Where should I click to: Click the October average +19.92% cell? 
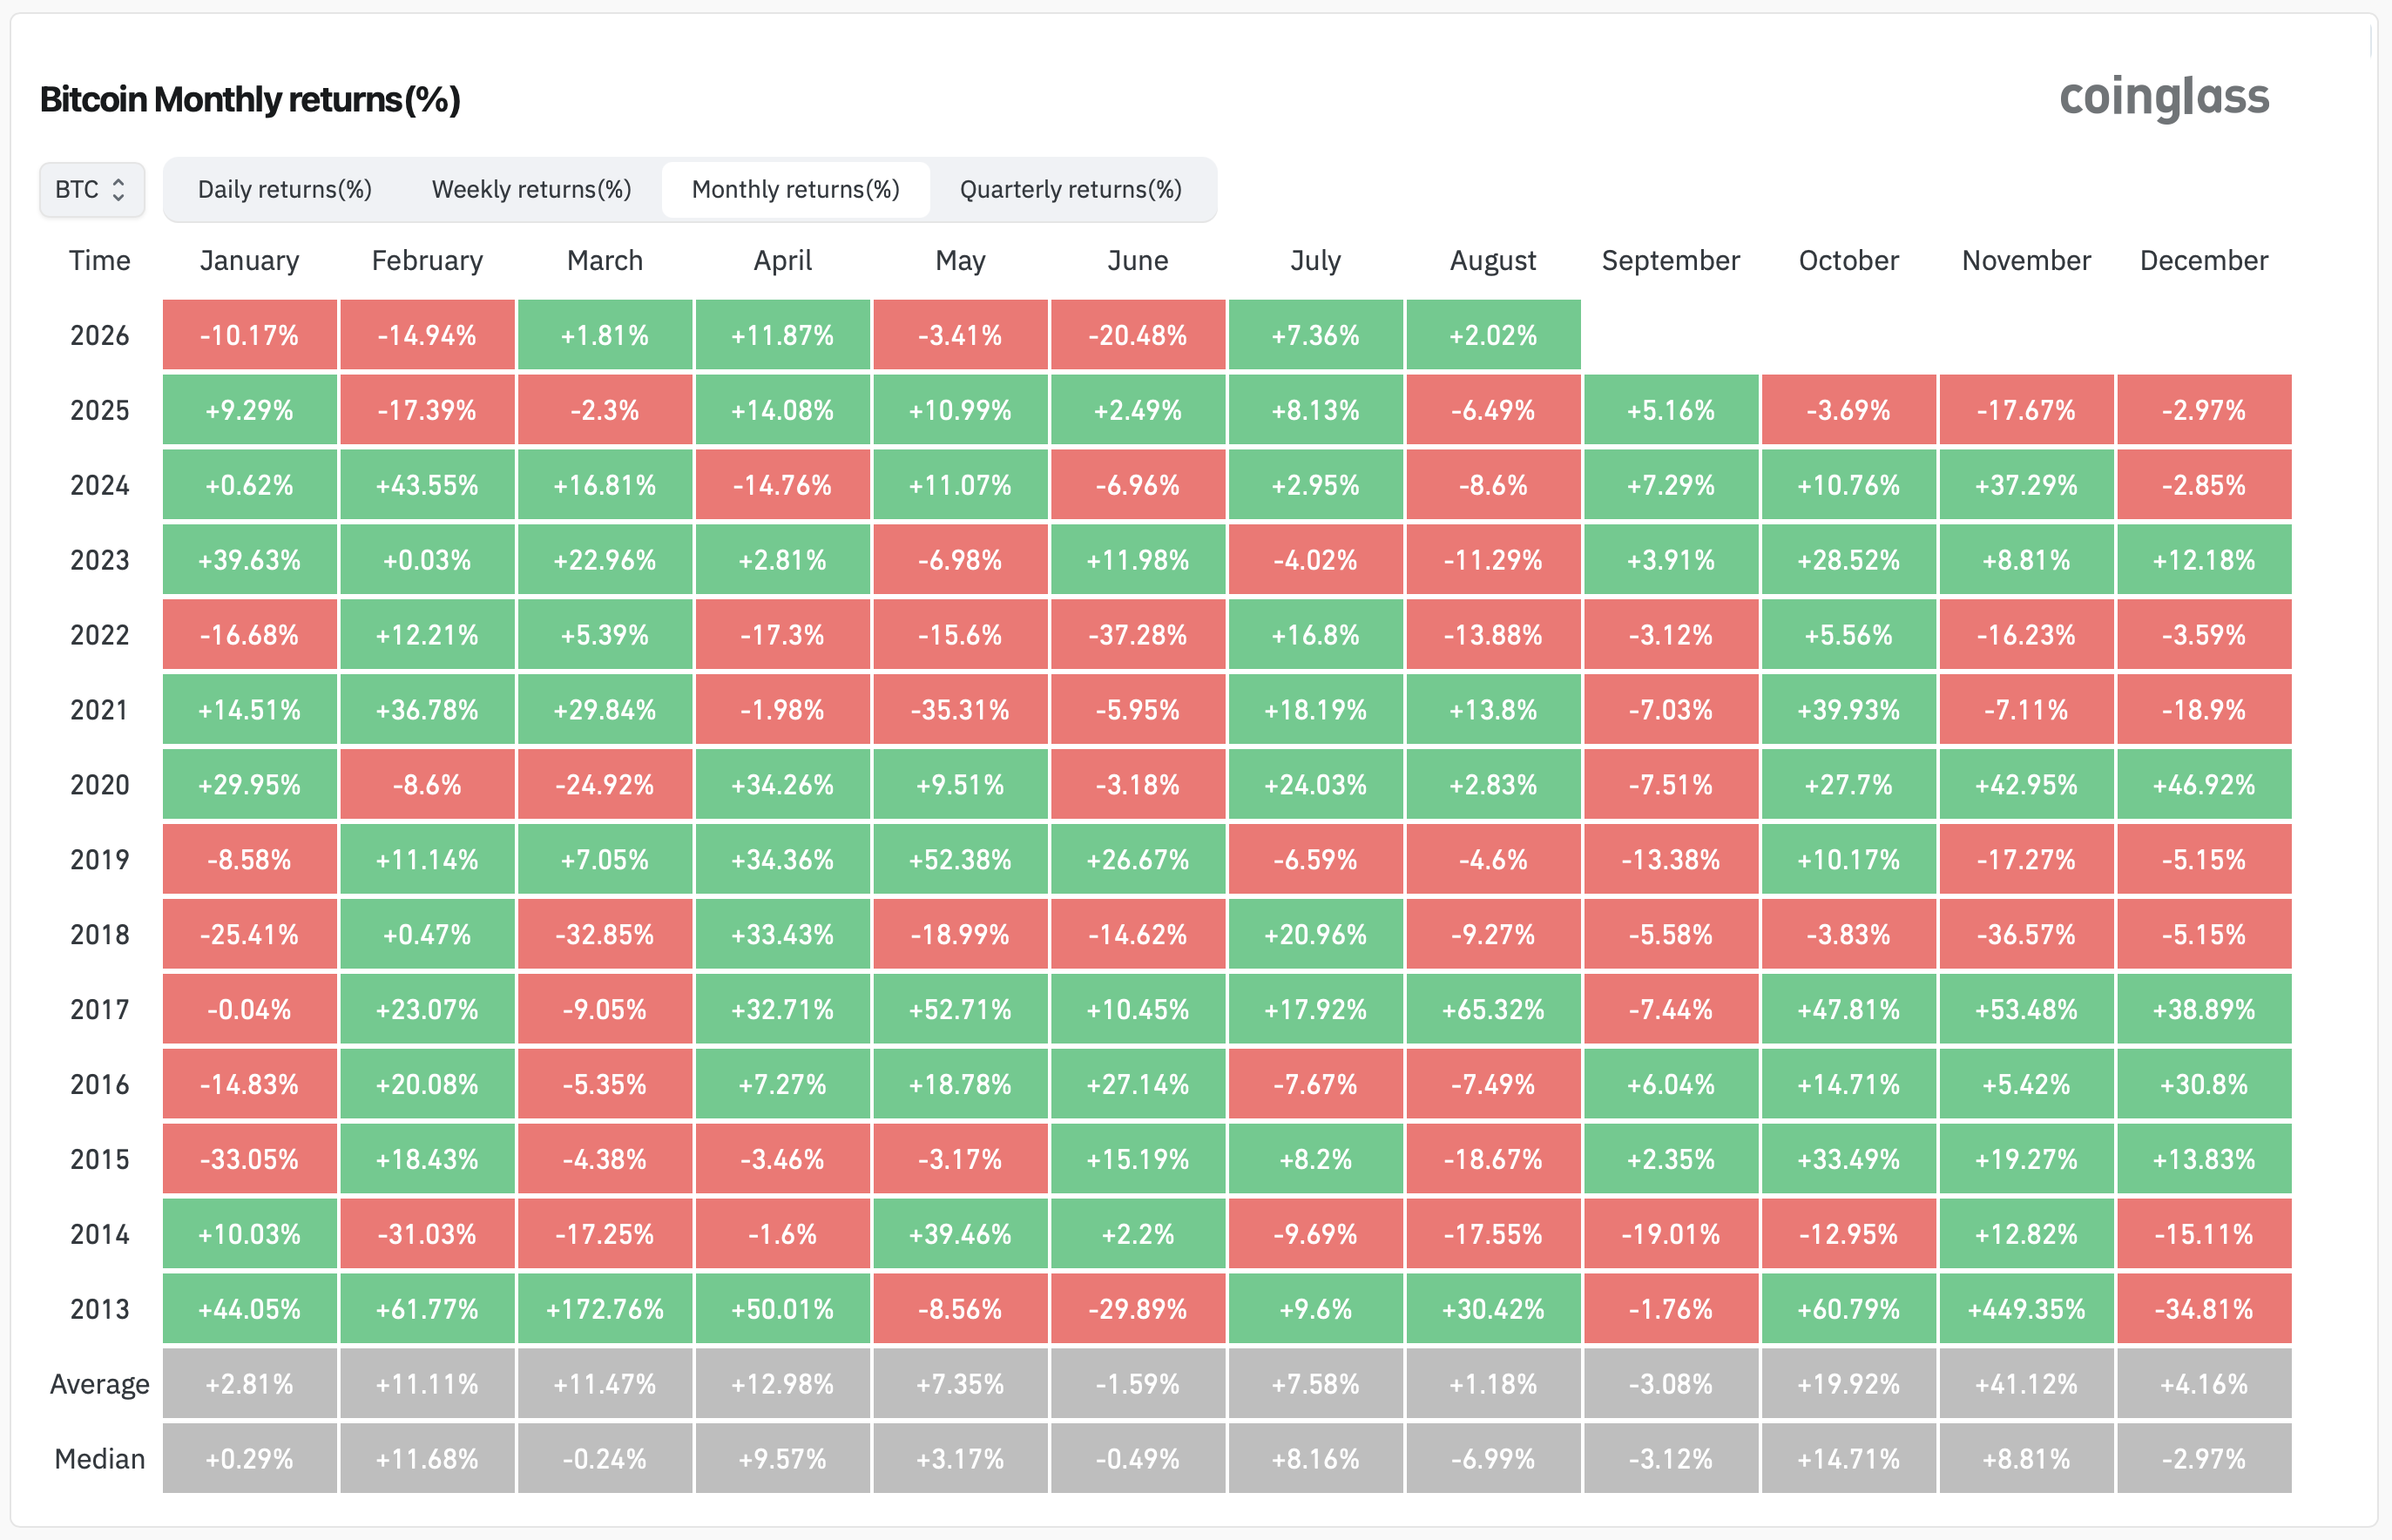(x=1849, y=1384)
